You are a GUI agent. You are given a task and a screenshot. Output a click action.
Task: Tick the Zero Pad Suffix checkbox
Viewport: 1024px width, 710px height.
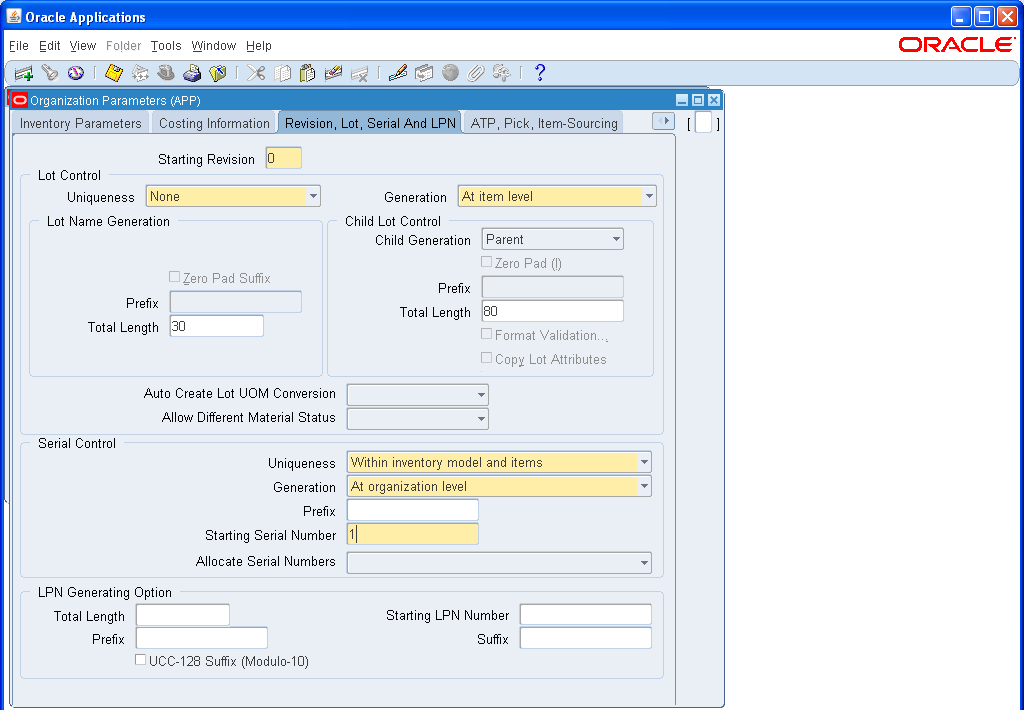point(174,277)
